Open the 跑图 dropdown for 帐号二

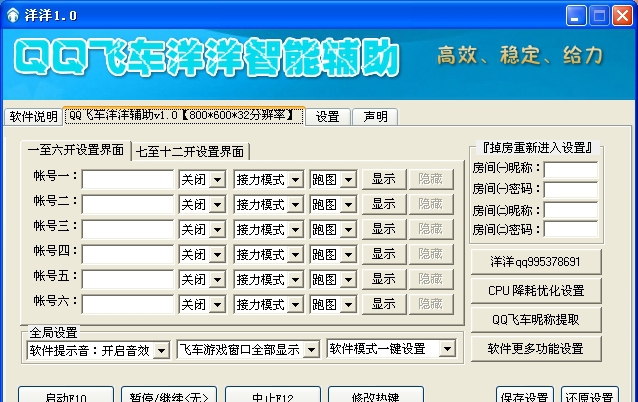pyautogui.click(x=333, y=204)
